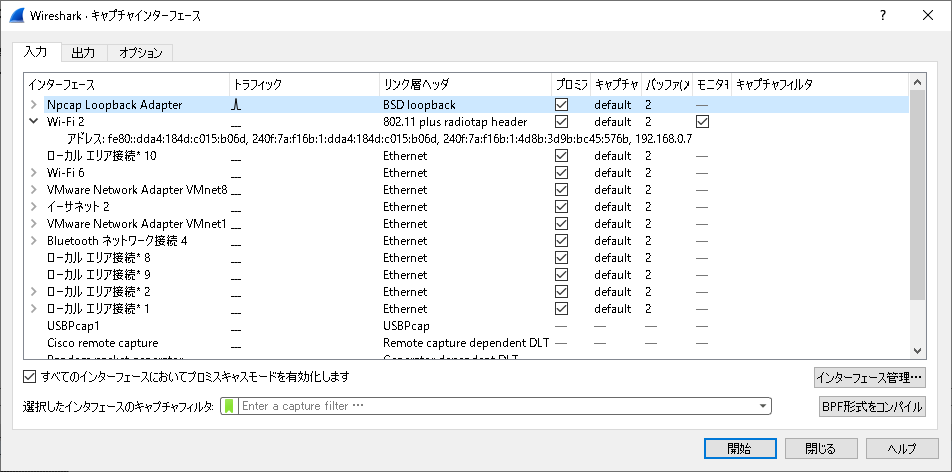Toggle promiscuous checkbox for イーサネット 2

click(x=562, y=207)
